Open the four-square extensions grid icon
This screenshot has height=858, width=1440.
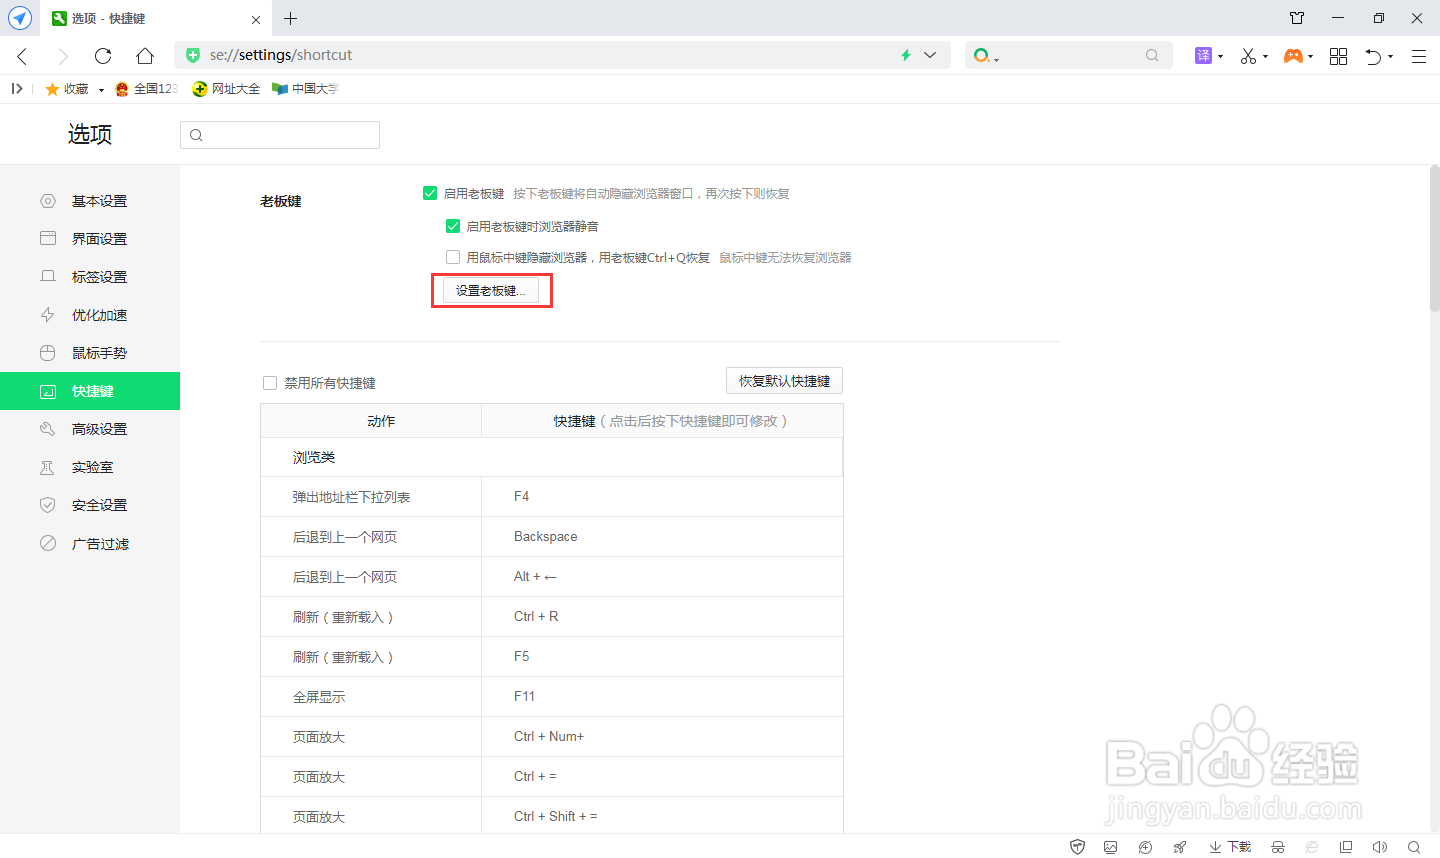1338,56
